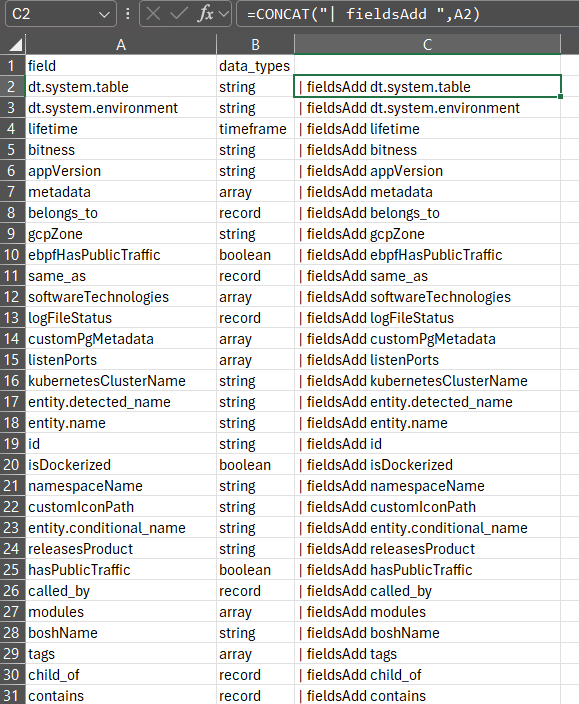Select '| fieldsAdd lifetime' cell

coord(427,129)
